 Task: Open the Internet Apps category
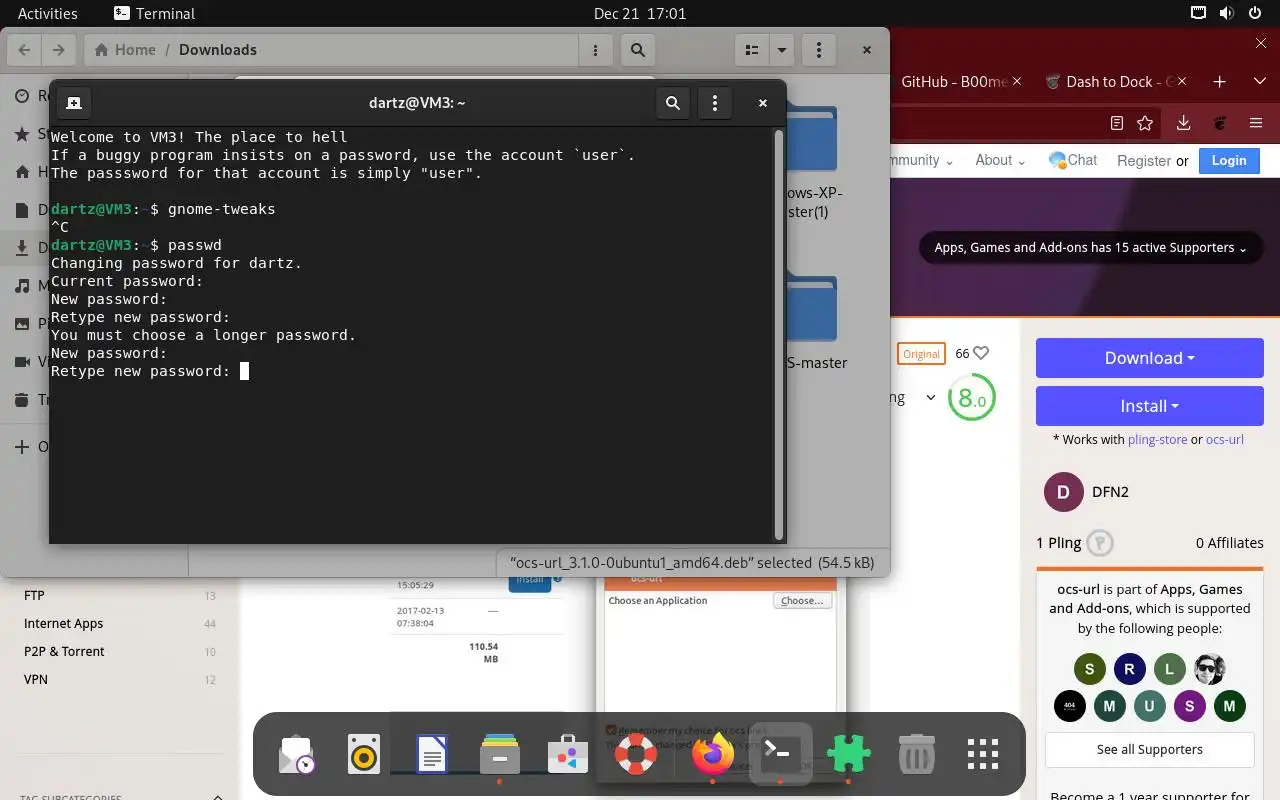[63, 623]
